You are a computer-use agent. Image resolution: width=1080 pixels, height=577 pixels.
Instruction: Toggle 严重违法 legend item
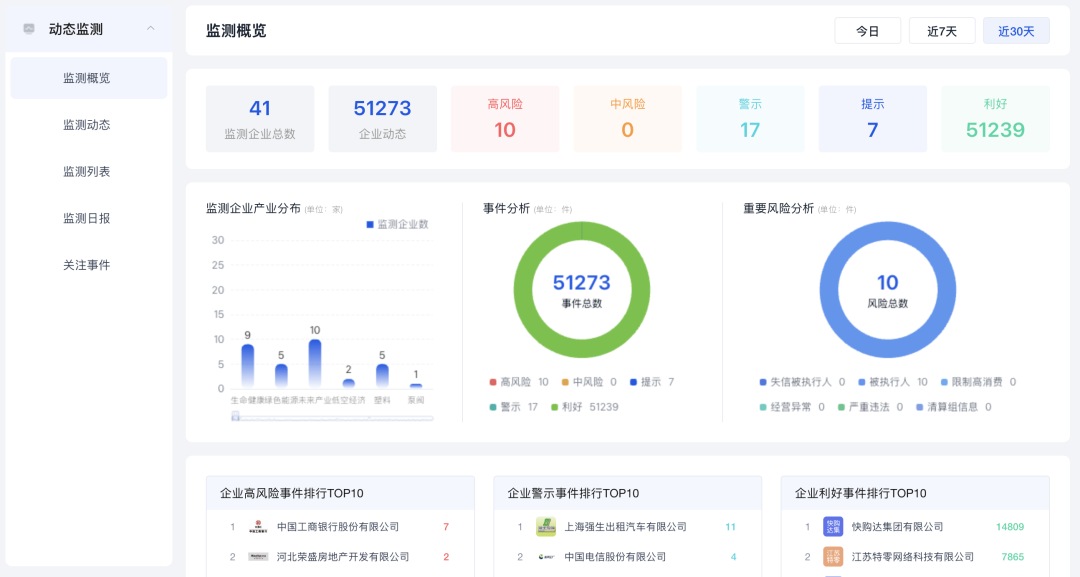click(871, 407)
